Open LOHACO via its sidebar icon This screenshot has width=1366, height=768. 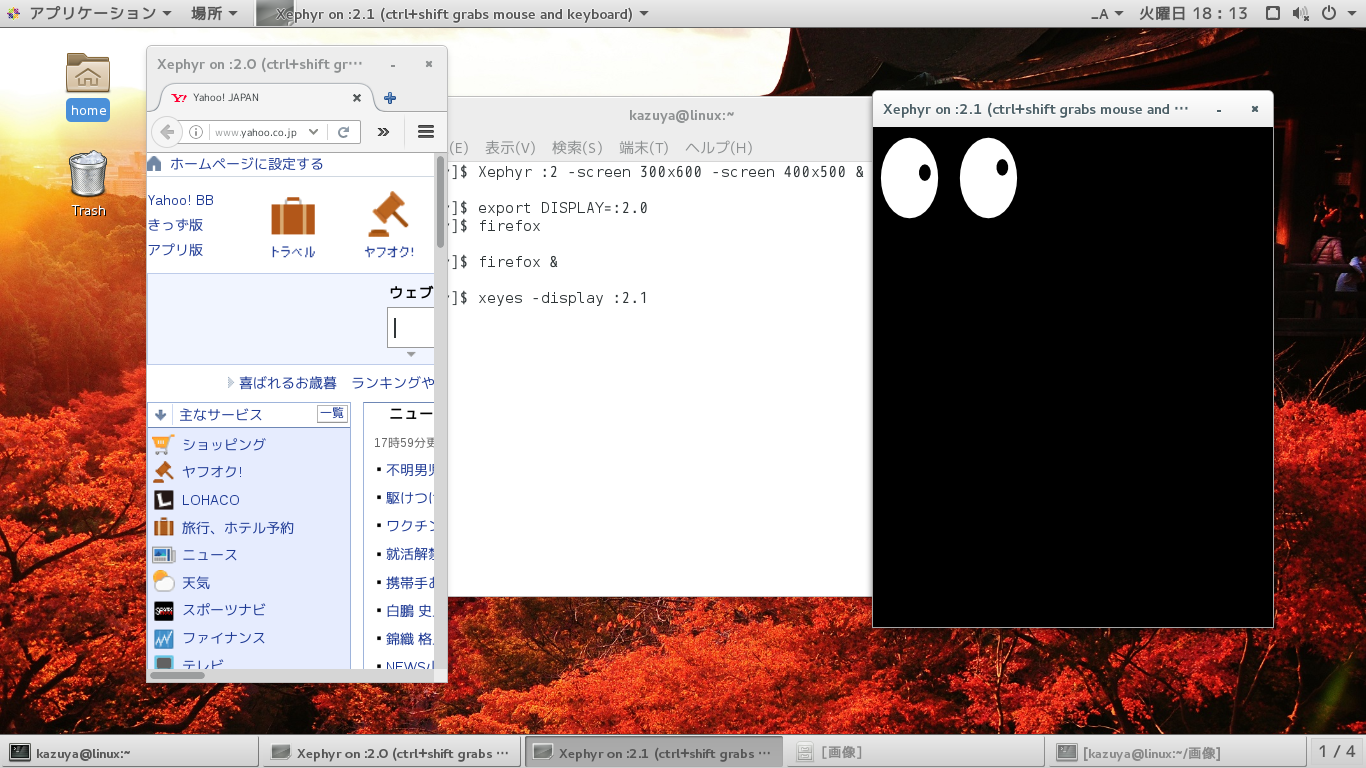tap(162, 500)
